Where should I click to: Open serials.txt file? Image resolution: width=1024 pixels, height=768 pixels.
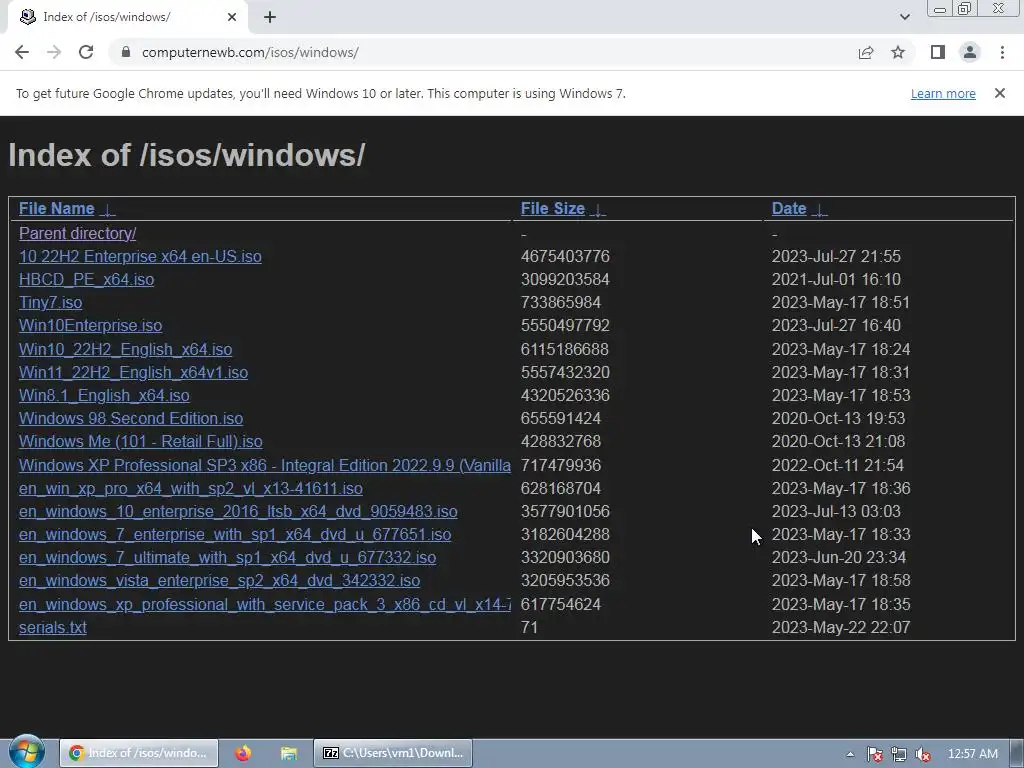click(52, 627)
